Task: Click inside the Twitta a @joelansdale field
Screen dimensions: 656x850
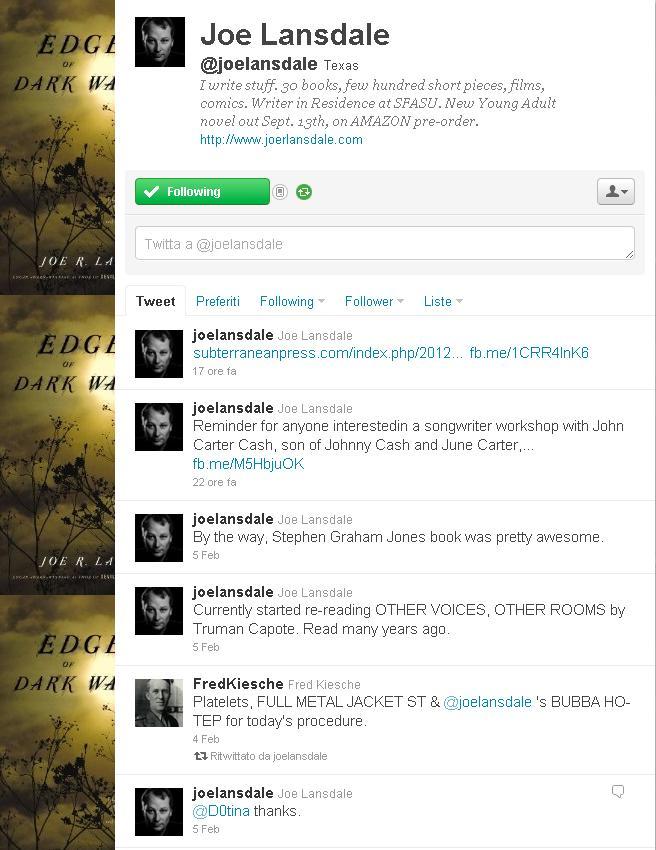Action: (384, 243)
